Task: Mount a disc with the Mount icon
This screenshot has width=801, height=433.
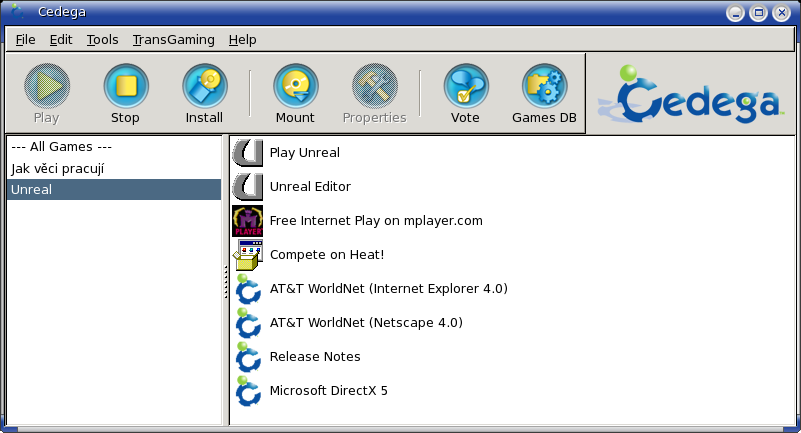Action: click(295, 86)
